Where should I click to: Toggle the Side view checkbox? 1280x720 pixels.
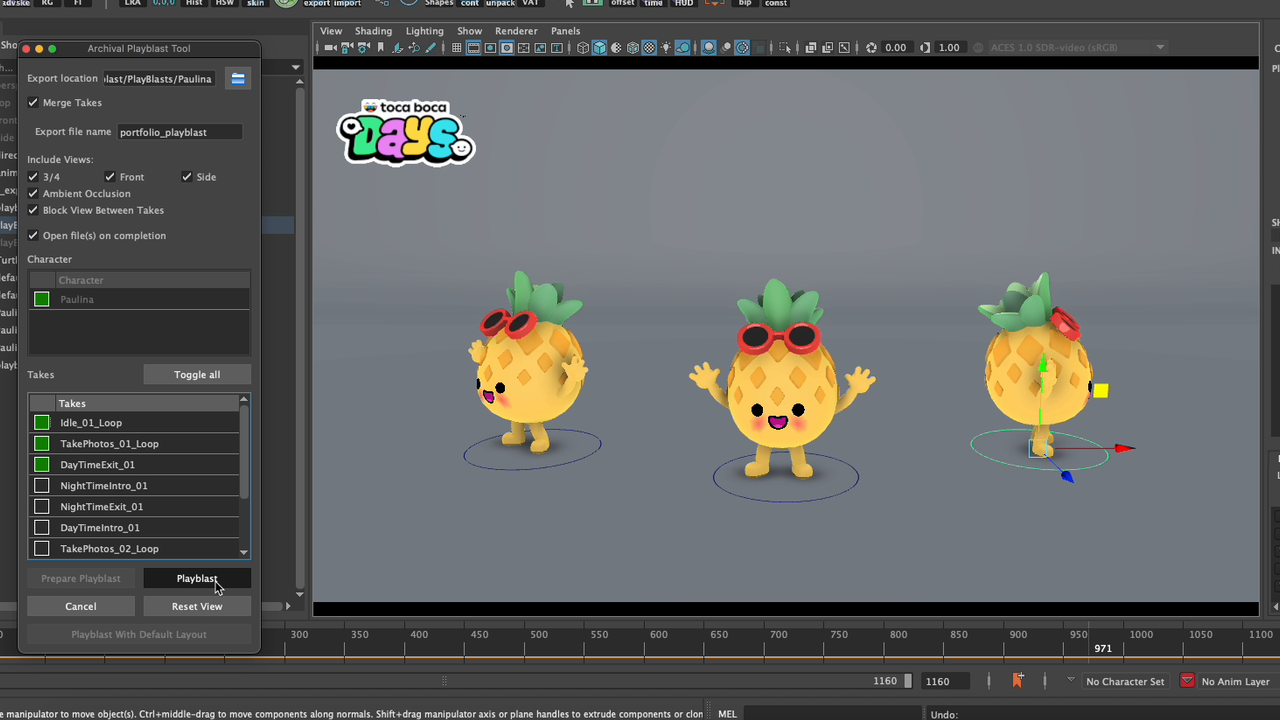click(186, 177)
